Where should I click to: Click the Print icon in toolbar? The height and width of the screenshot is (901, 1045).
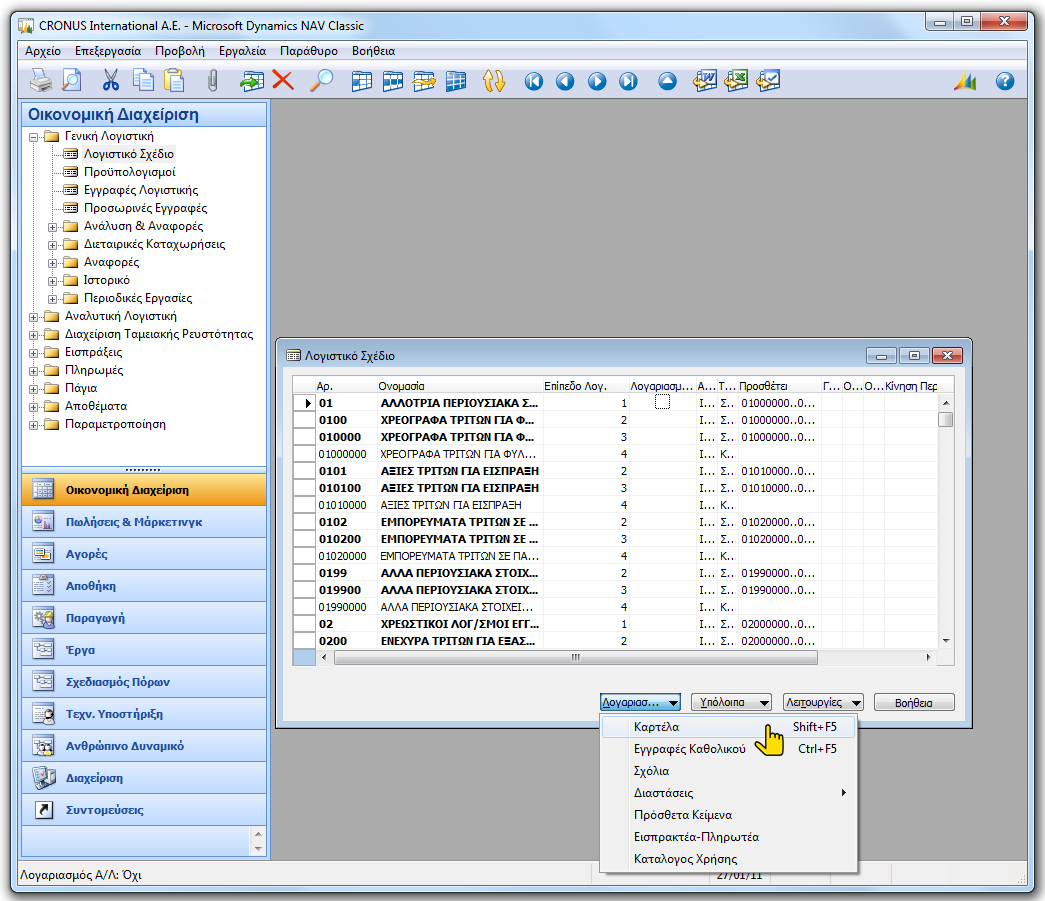click(x=41, y=81)
